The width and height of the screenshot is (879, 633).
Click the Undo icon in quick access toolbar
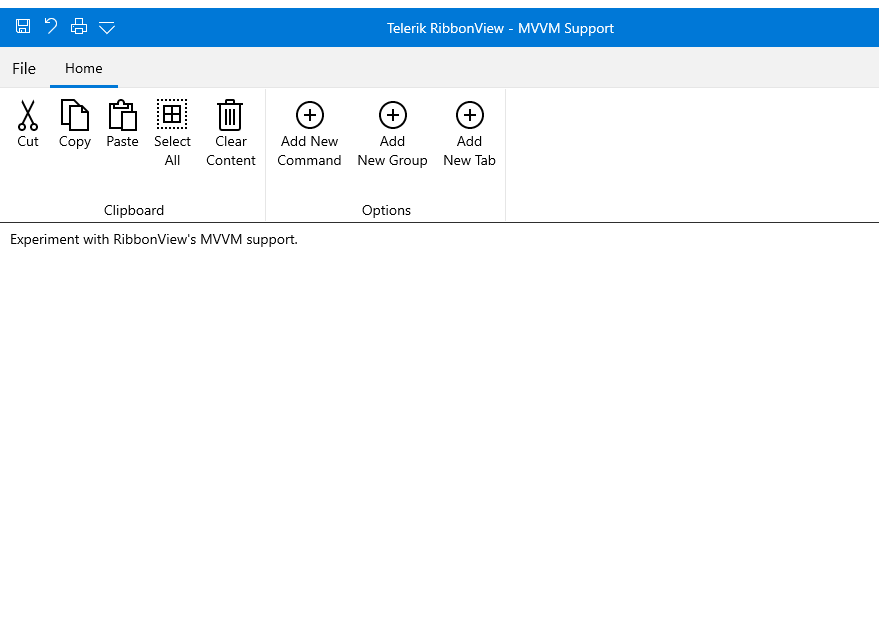click(51, 26)
